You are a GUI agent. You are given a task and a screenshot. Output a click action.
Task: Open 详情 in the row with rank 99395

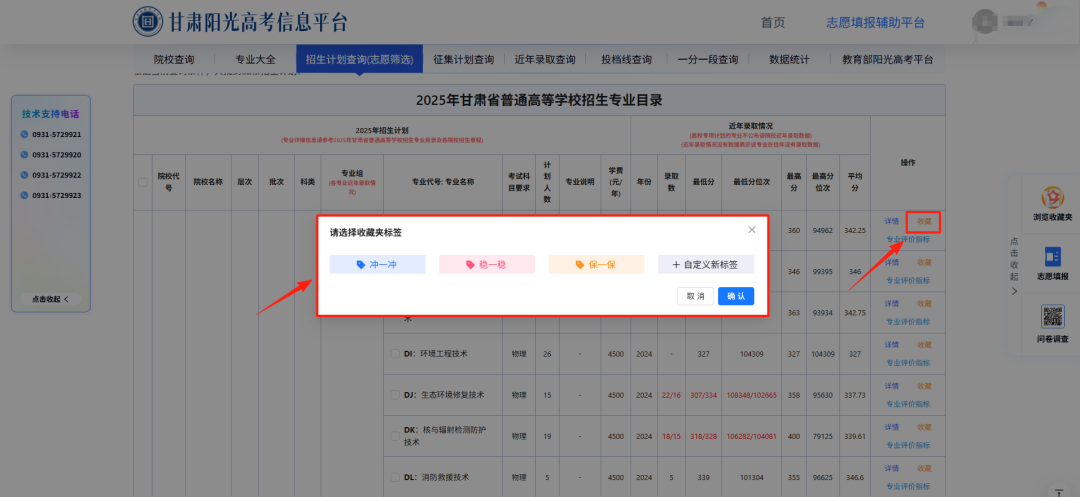891,263
